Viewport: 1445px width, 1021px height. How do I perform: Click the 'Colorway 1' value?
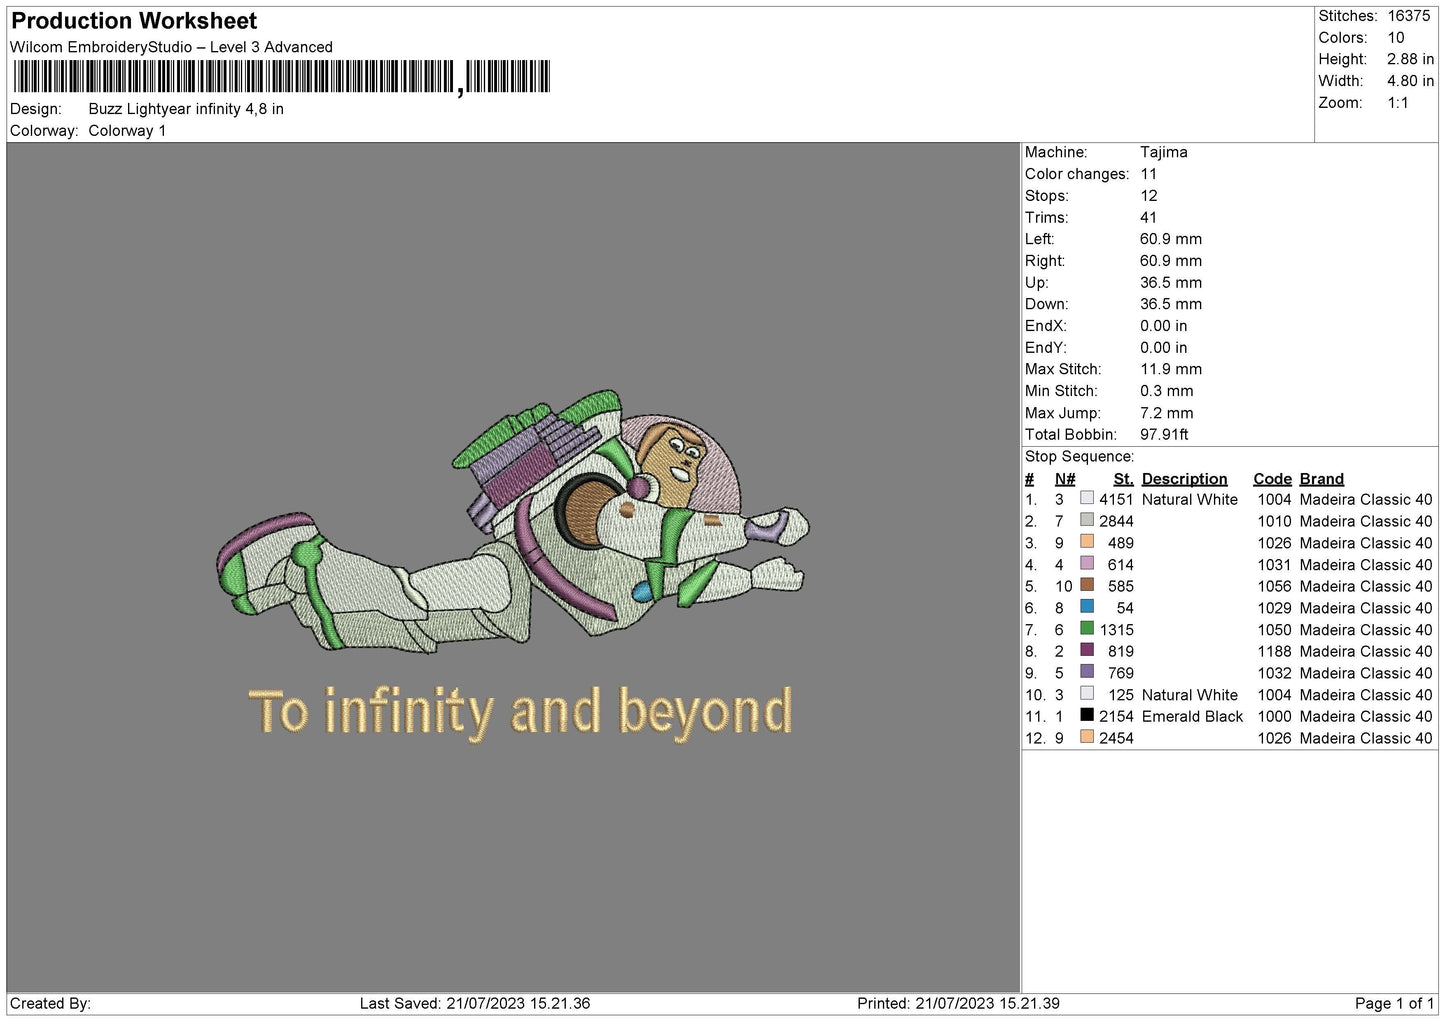(127, 131)
